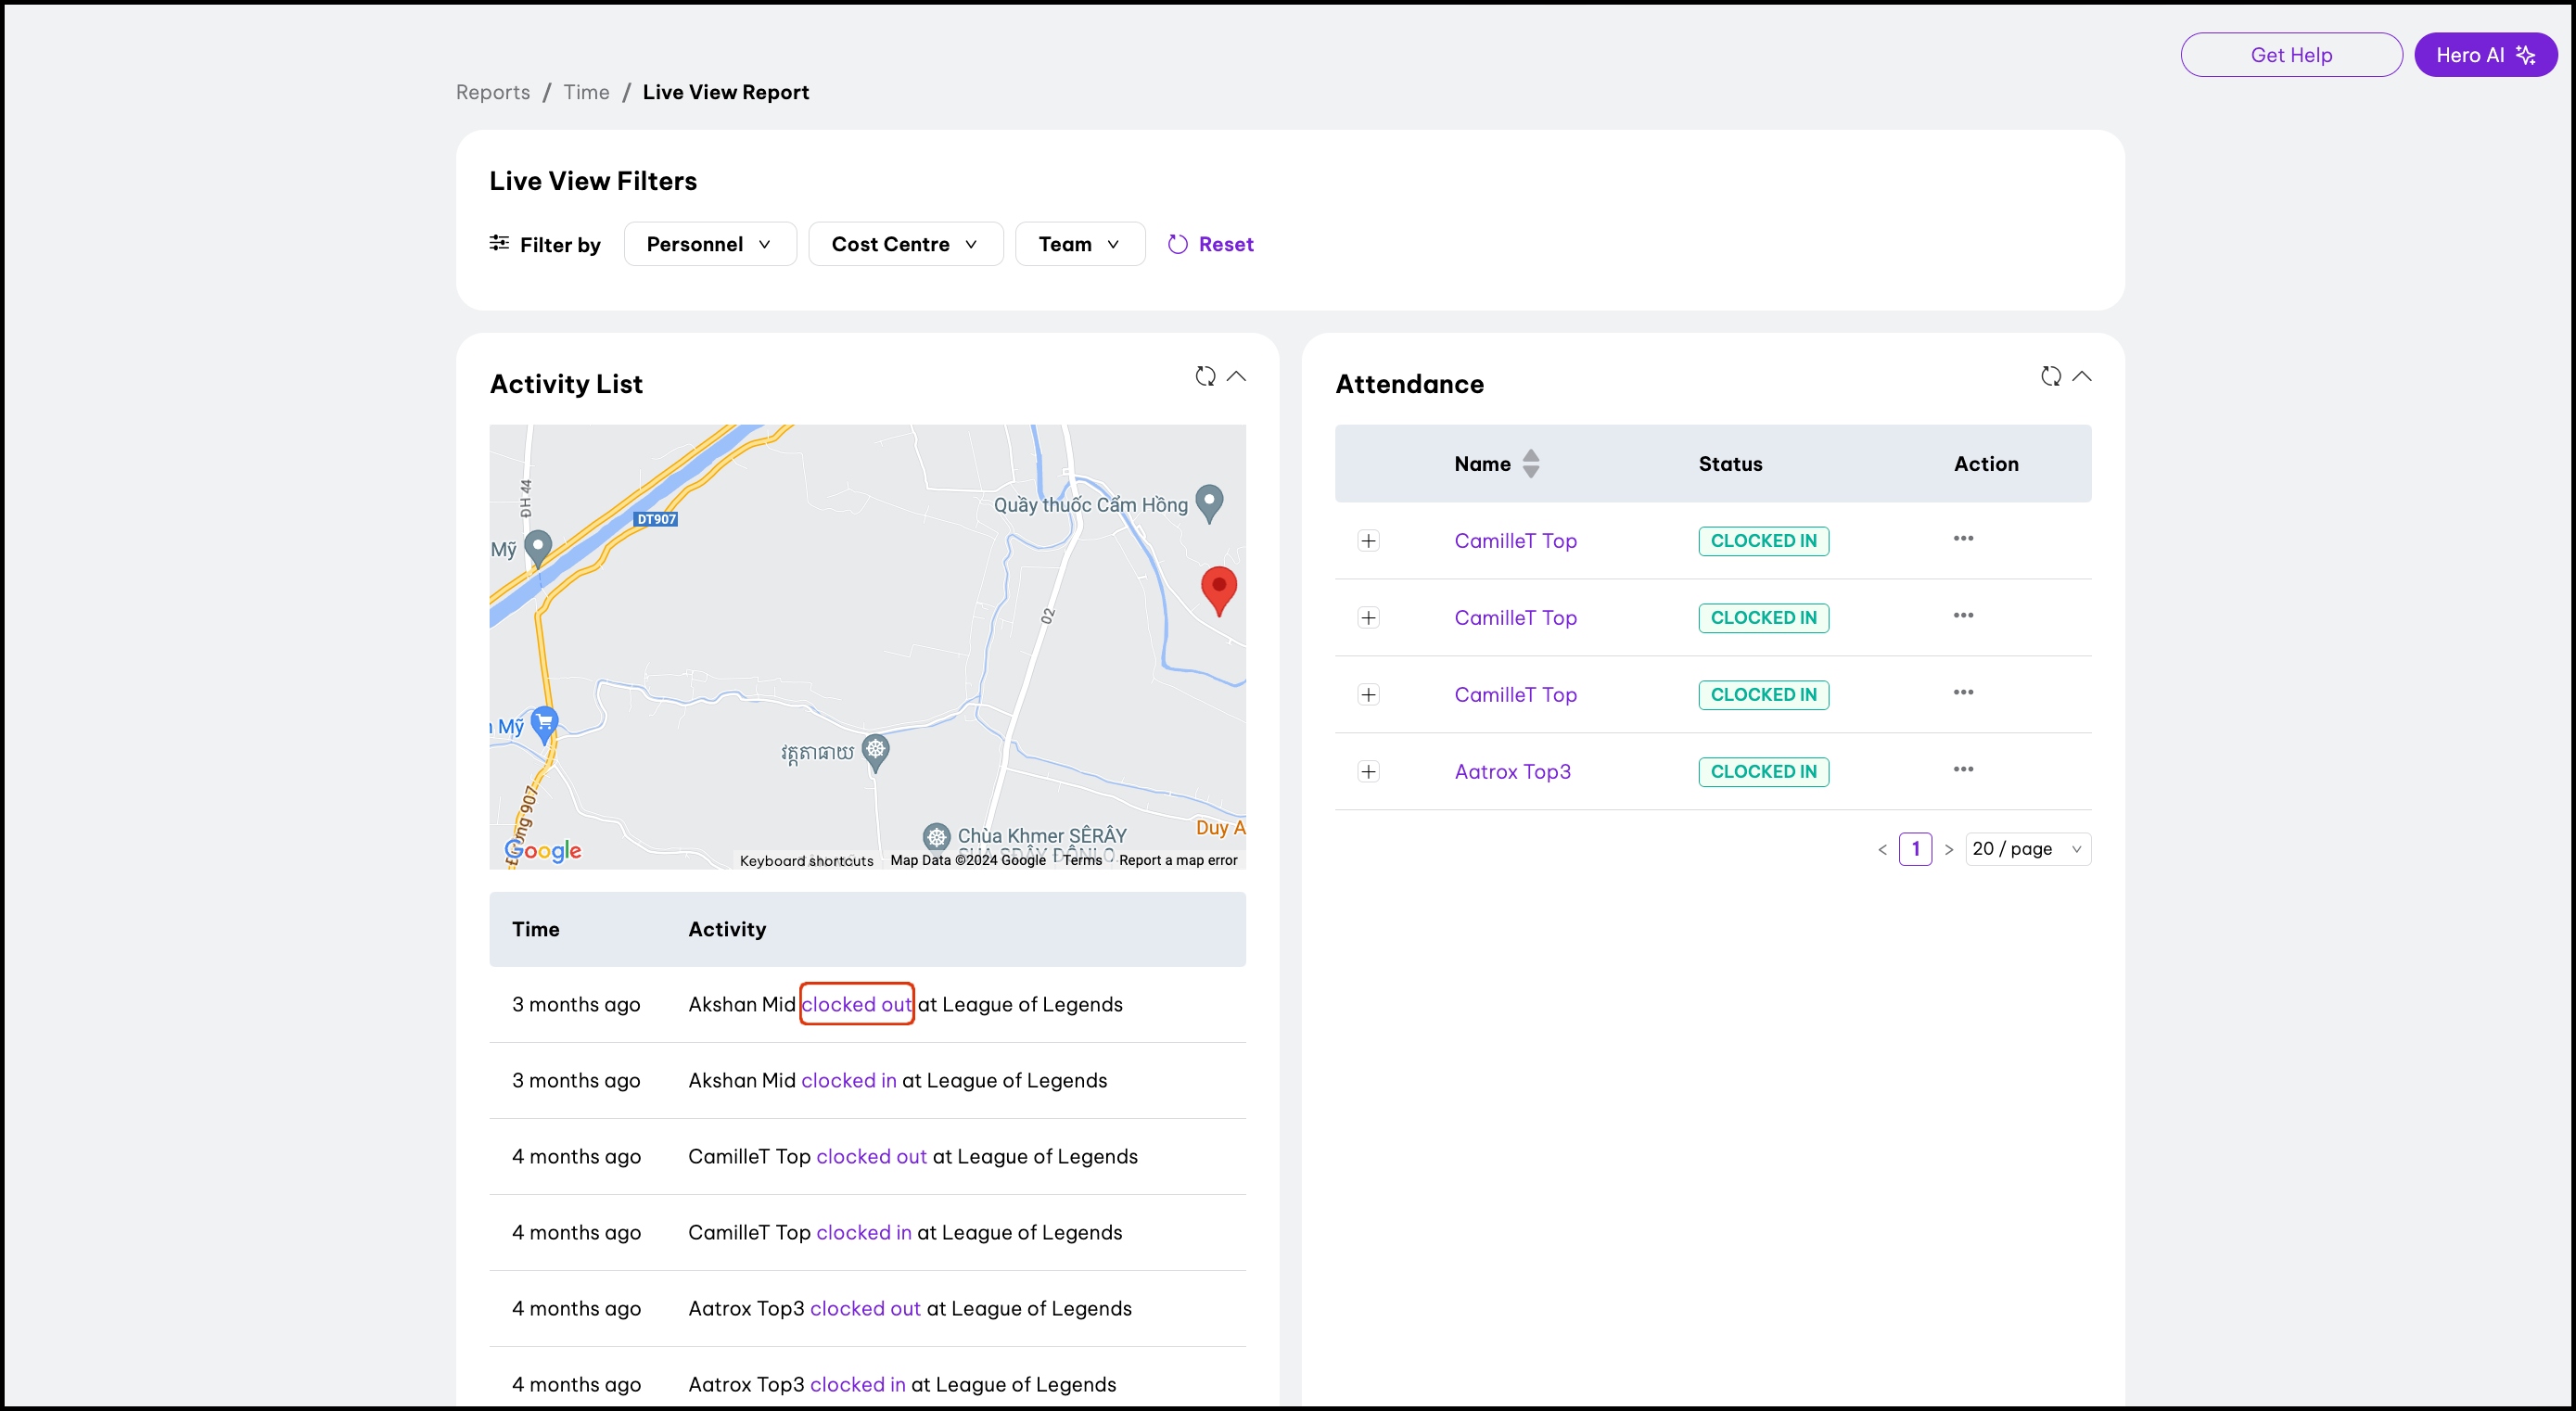
Task: Open the Cost Centre filter dropdown
Action: (904, 244)
